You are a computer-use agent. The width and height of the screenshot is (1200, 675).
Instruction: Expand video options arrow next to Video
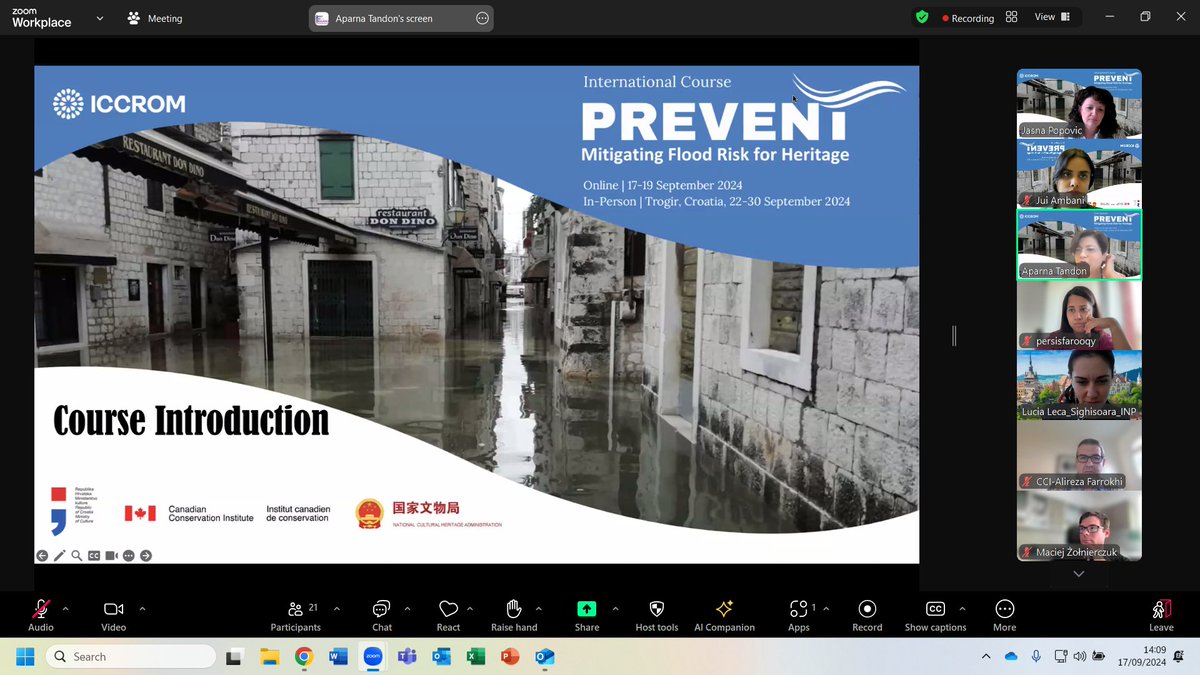pos(142,608)
